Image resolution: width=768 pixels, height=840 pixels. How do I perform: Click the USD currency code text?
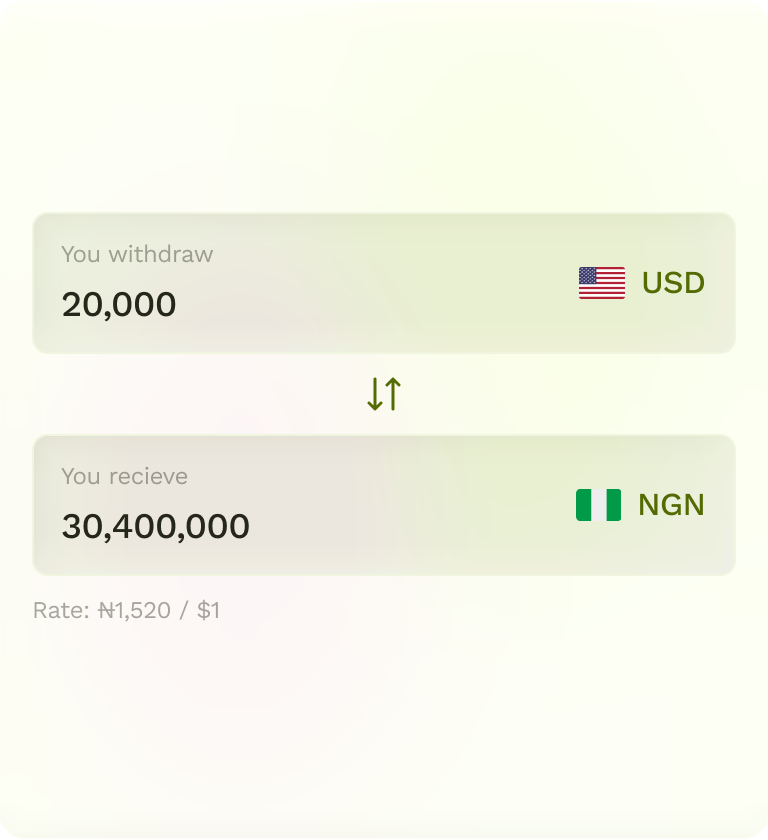pos(673,283)
